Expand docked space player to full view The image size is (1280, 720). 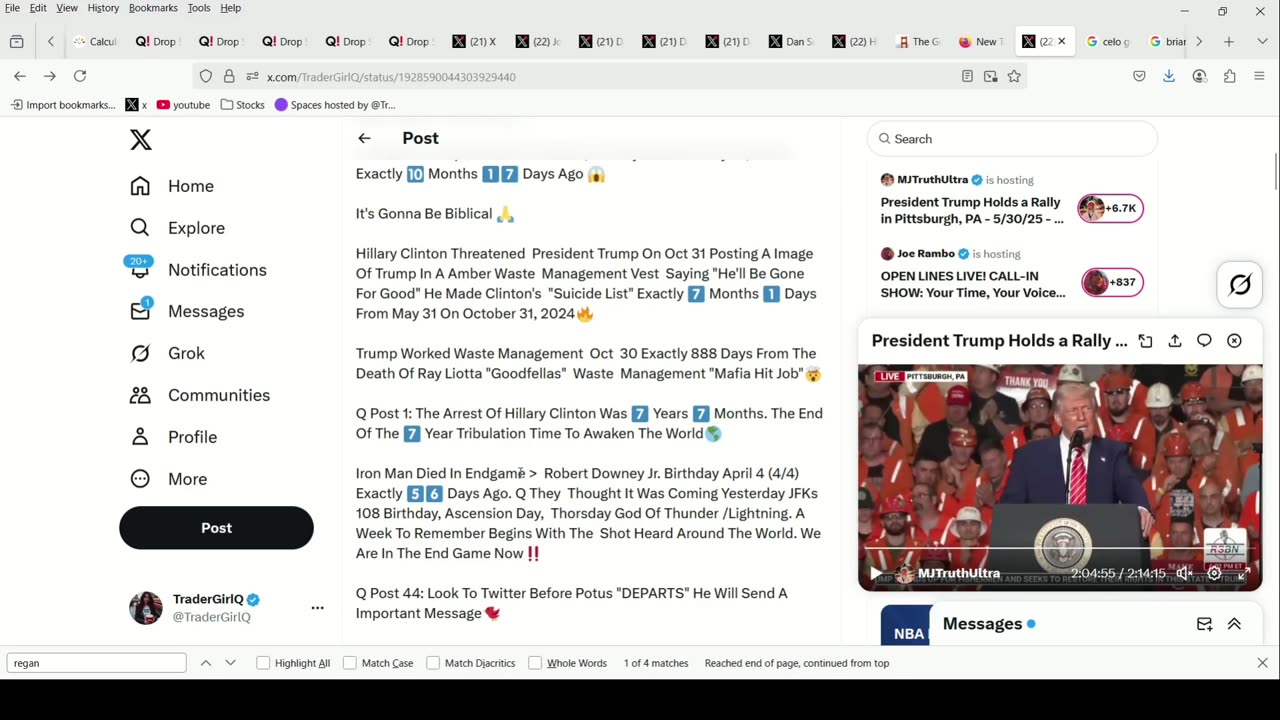pos(1145,341)
